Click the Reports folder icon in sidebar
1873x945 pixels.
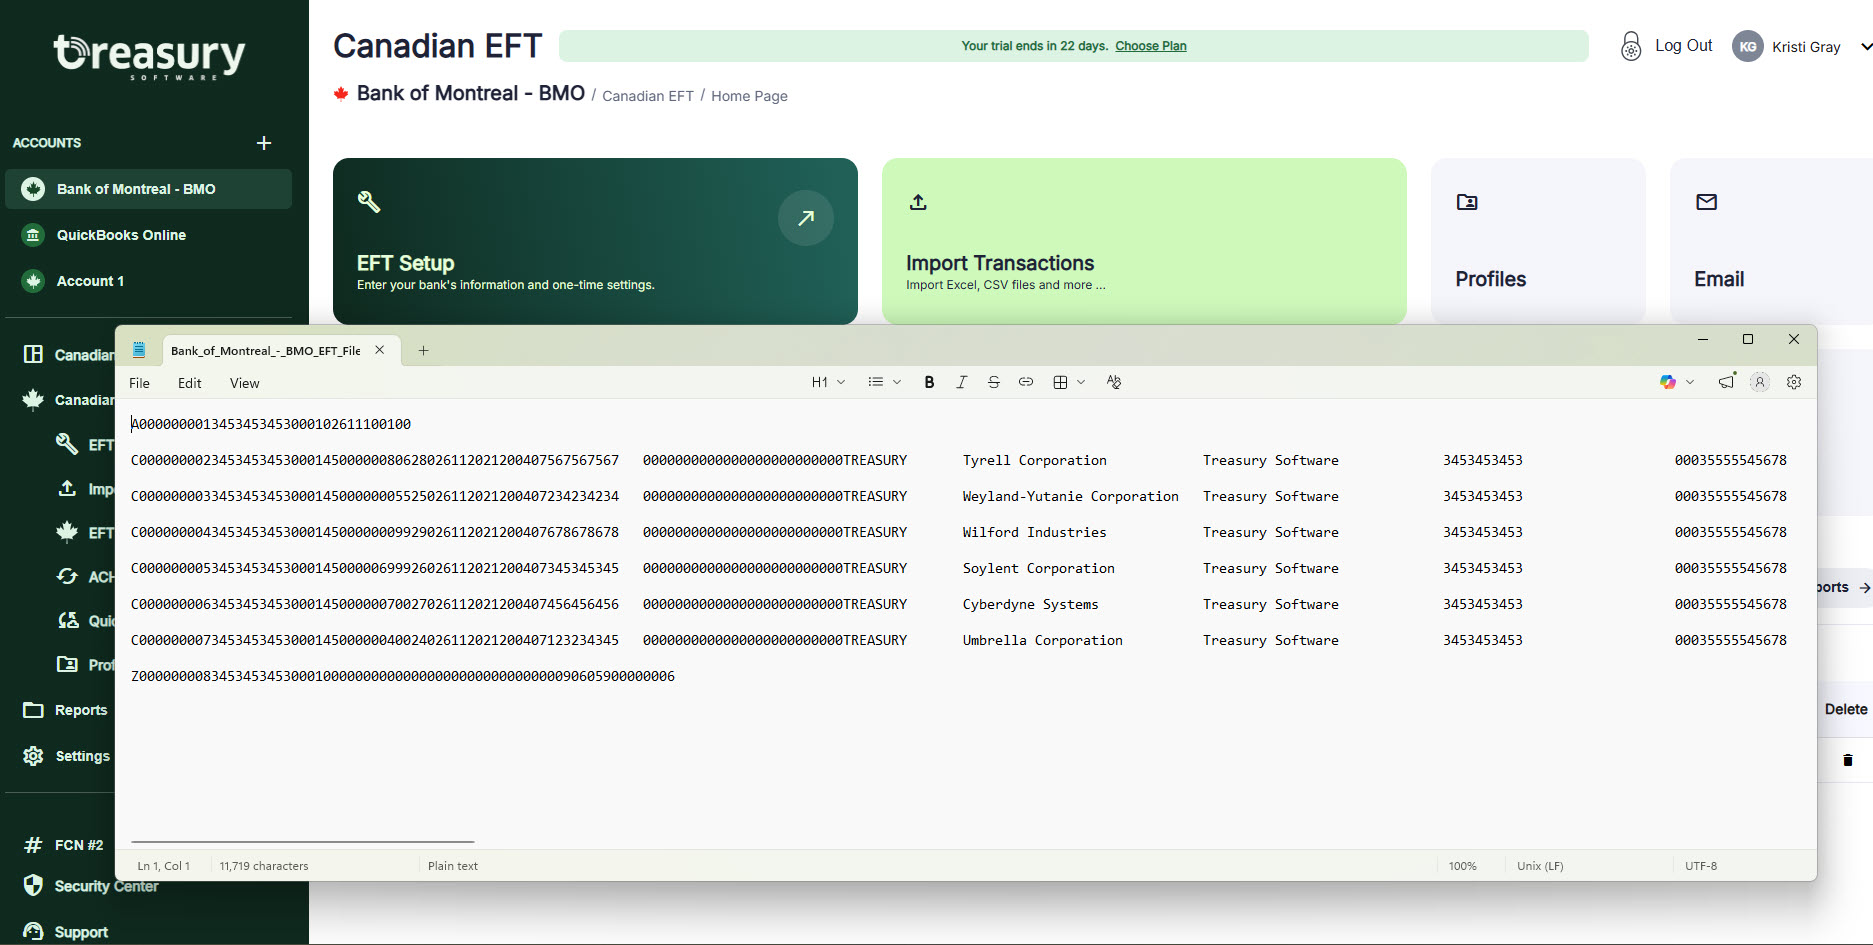click(33, 710)
